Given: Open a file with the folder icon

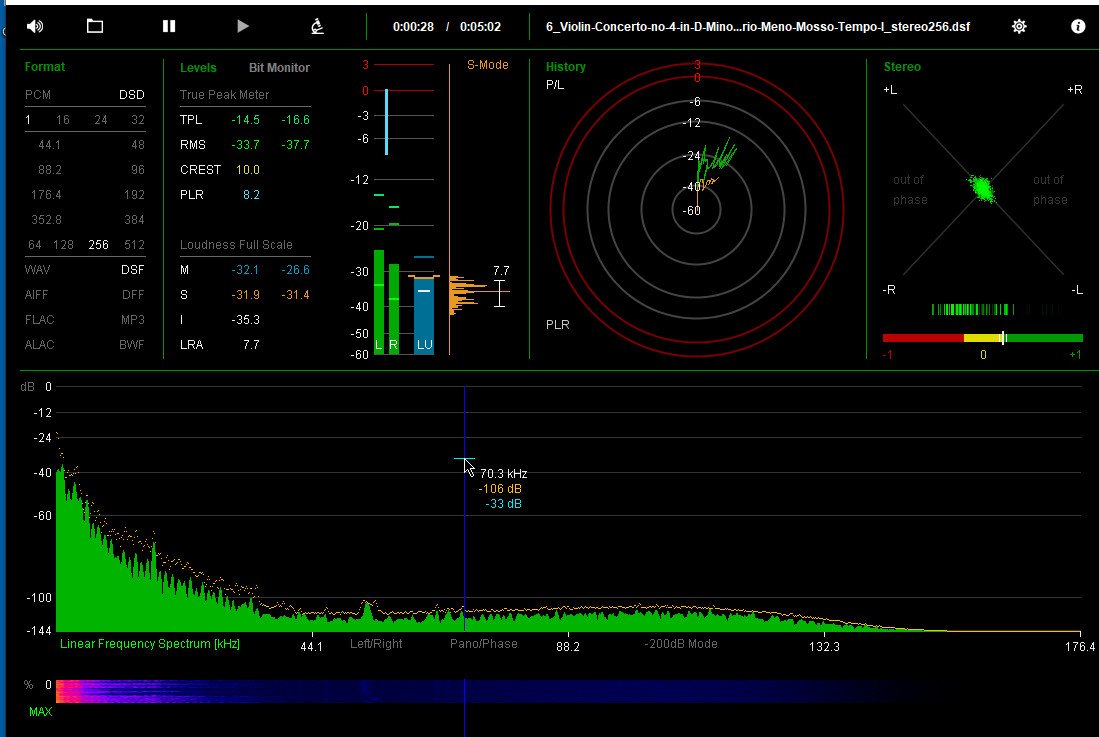Looking at the screenshot, I should [95, 27].
